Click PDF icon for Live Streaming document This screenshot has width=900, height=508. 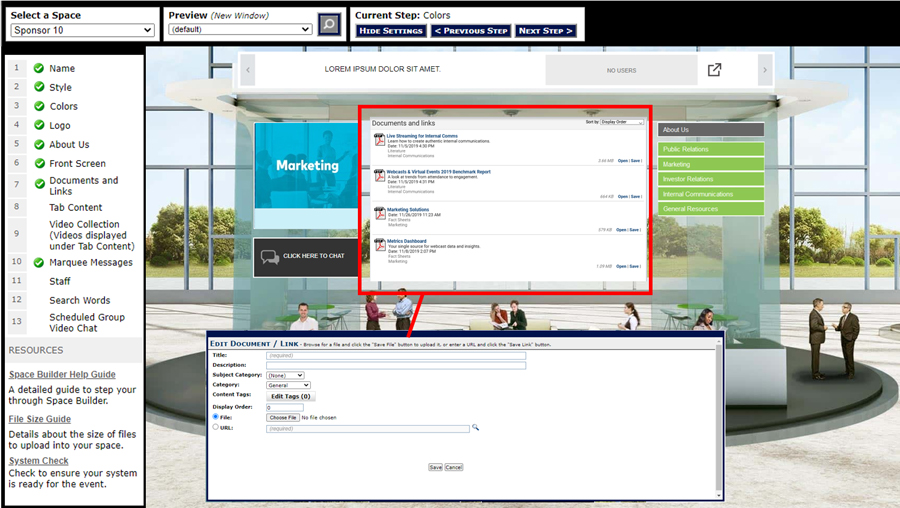(x=380, y=140)
